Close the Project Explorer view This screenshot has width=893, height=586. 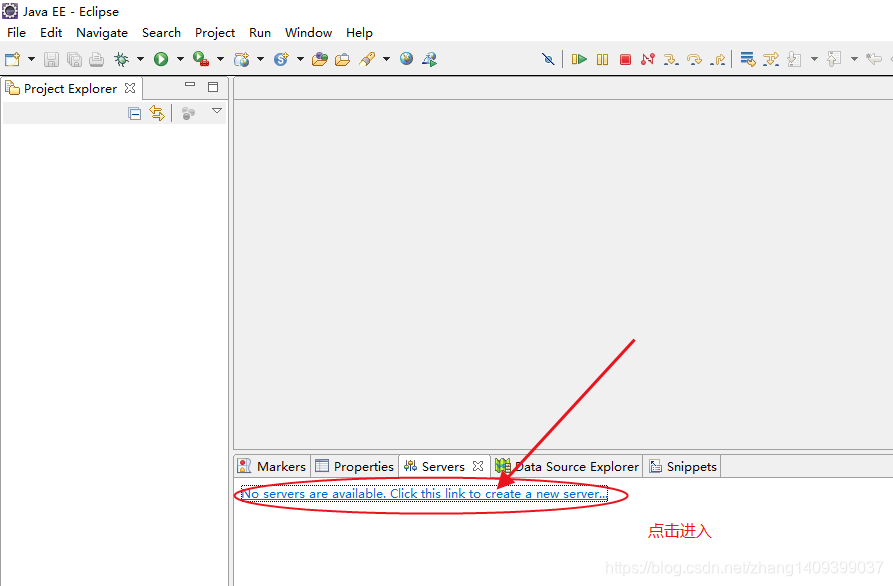tap(130, 88)
